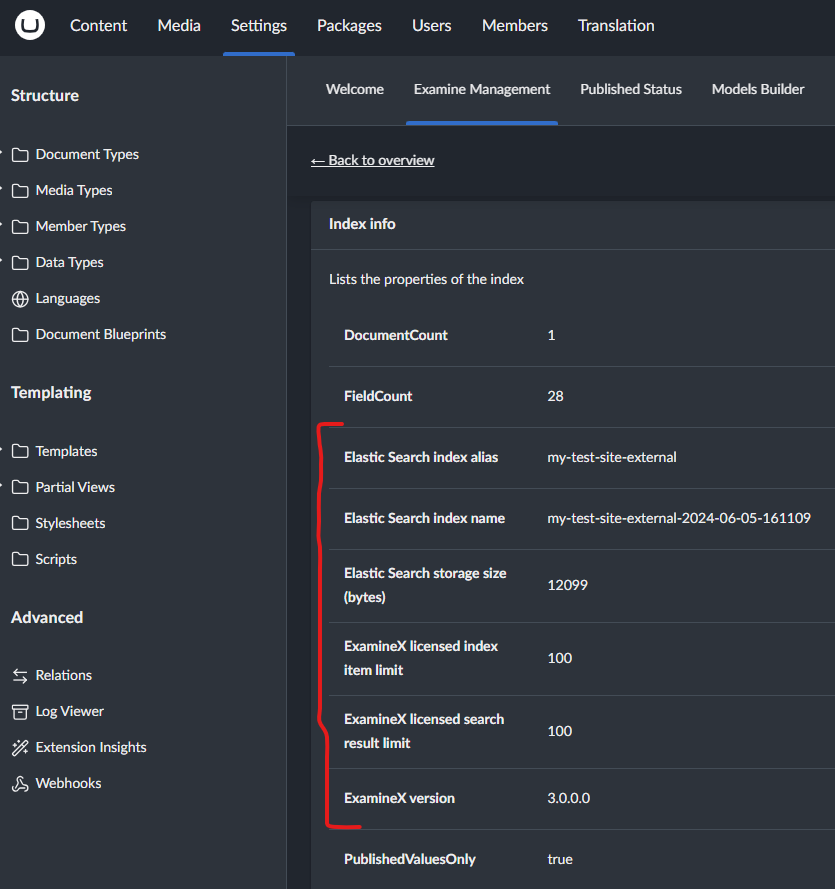Select the Settings section
This screenshot has width=835, height=889.
(x=258, y=26)
